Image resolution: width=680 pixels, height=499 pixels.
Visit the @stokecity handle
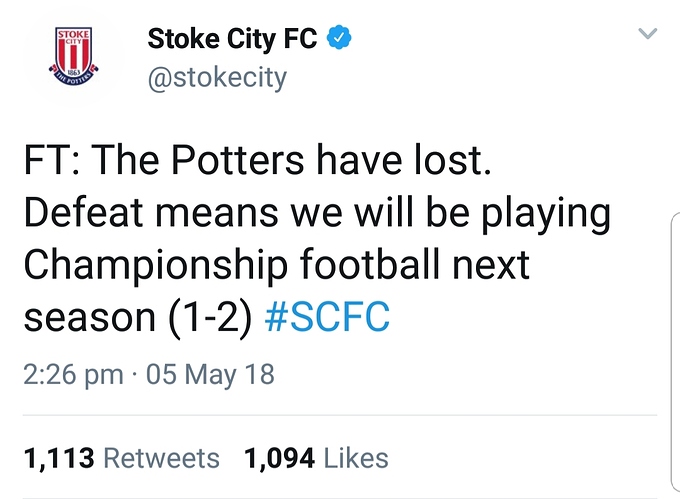point(217,78)
